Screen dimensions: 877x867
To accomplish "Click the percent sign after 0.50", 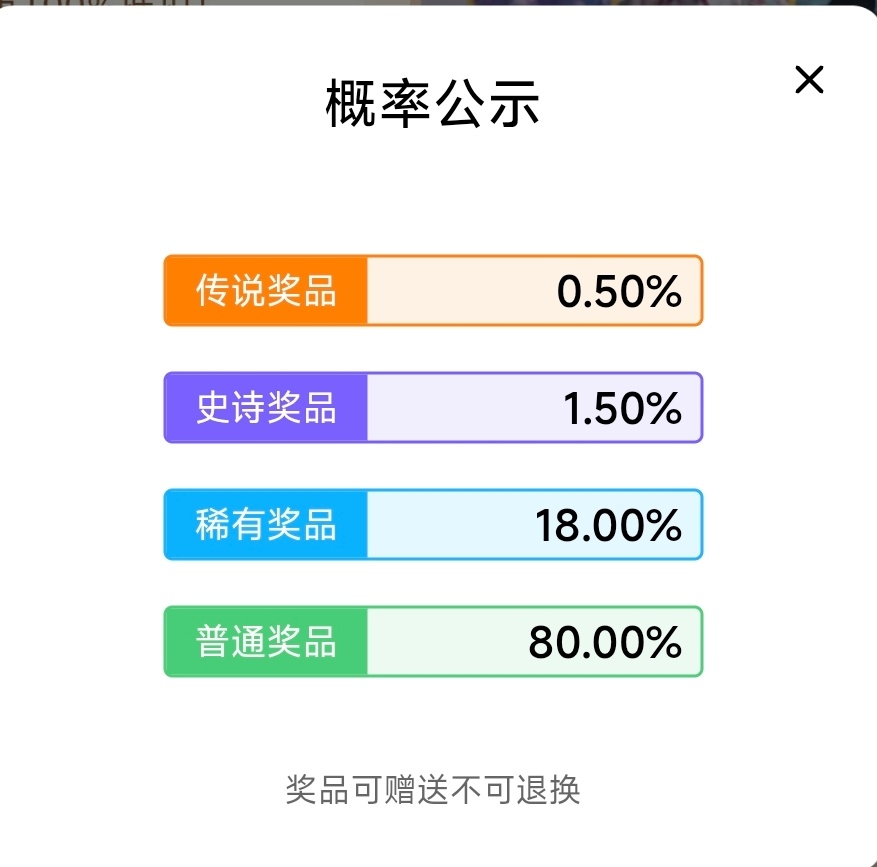I will 662,291.
